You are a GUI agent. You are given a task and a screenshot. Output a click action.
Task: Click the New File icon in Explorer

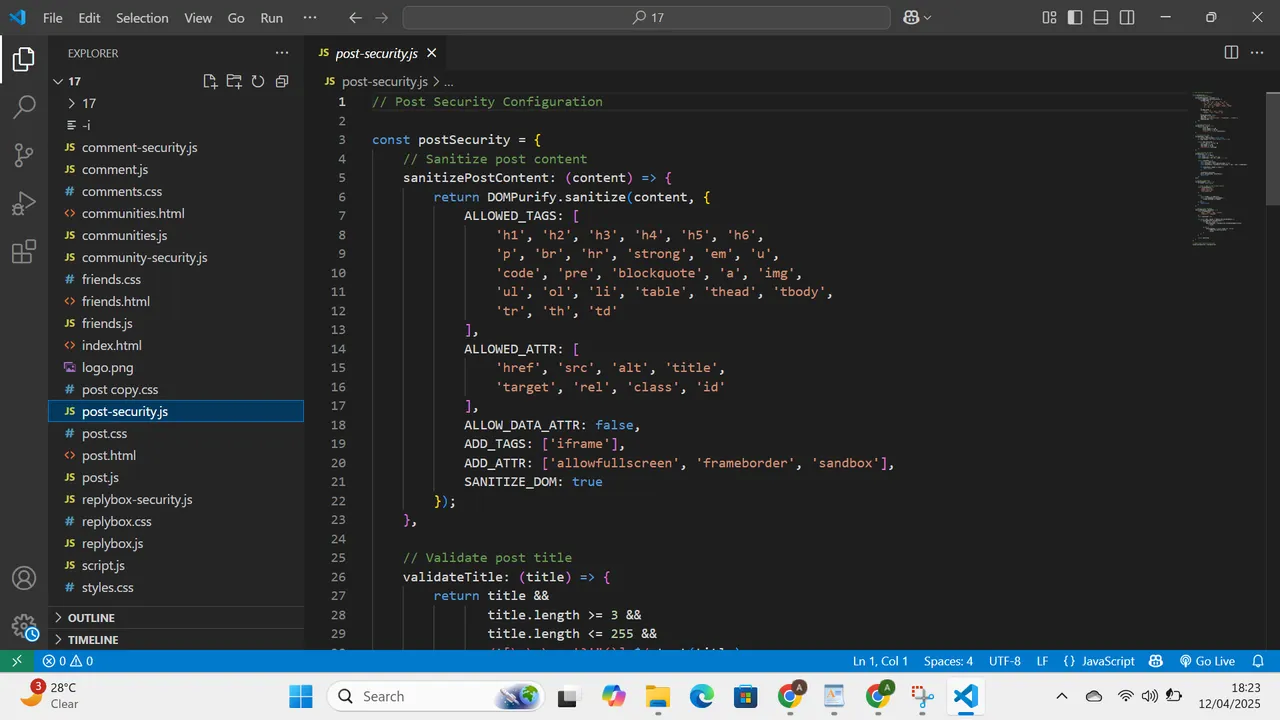point(210,82)
